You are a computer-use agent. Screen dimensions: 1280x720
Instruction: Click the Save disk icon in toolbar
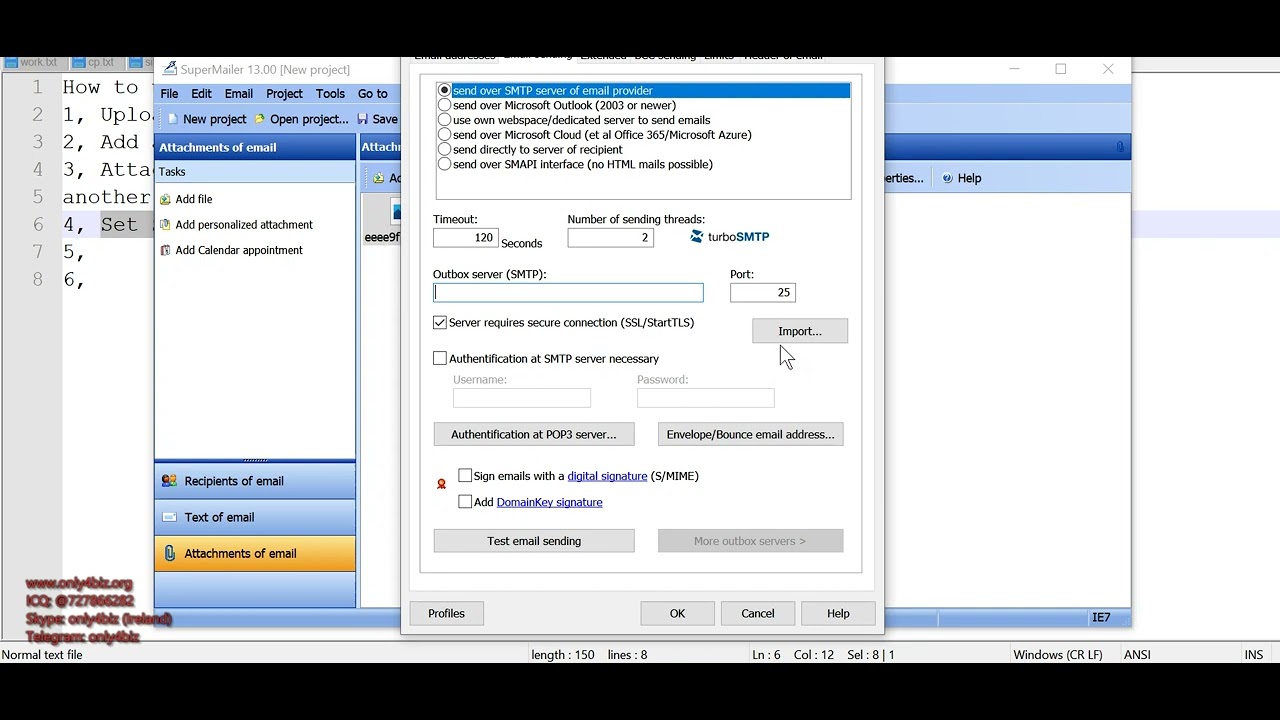pos(362,119)
